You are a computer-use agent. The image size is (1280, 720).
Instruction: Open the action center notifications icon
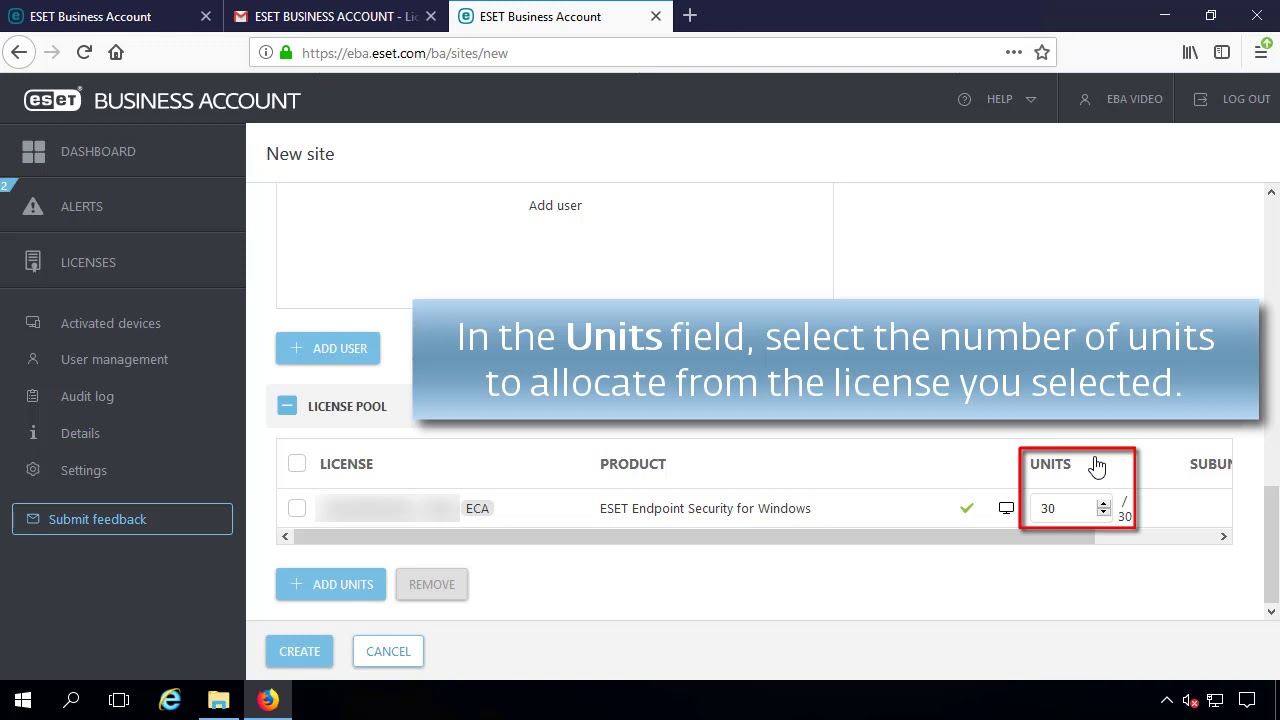(1247, 700)
